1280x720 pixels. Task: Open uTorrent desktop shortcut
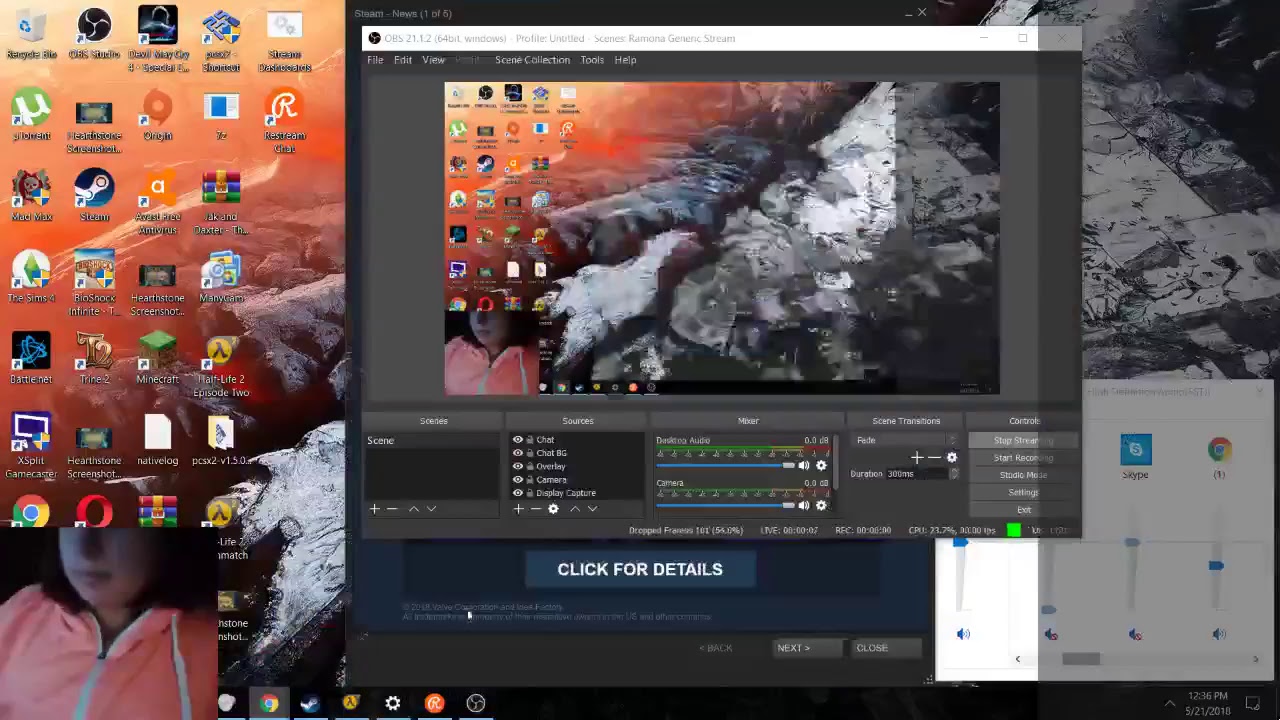pyautogui.click(x=31, y=114)
